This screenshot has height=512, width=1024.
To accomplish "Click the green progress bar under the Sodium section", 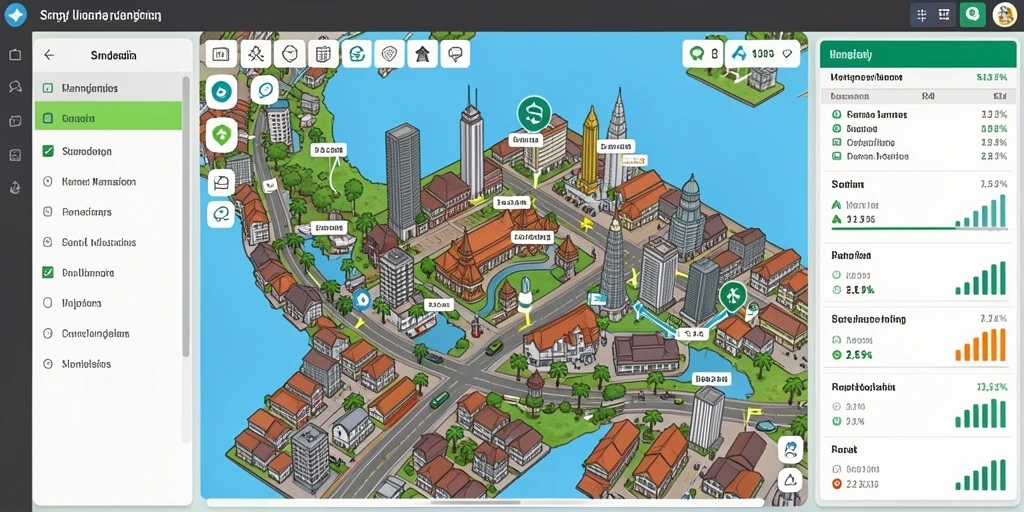I will [918, 229].
